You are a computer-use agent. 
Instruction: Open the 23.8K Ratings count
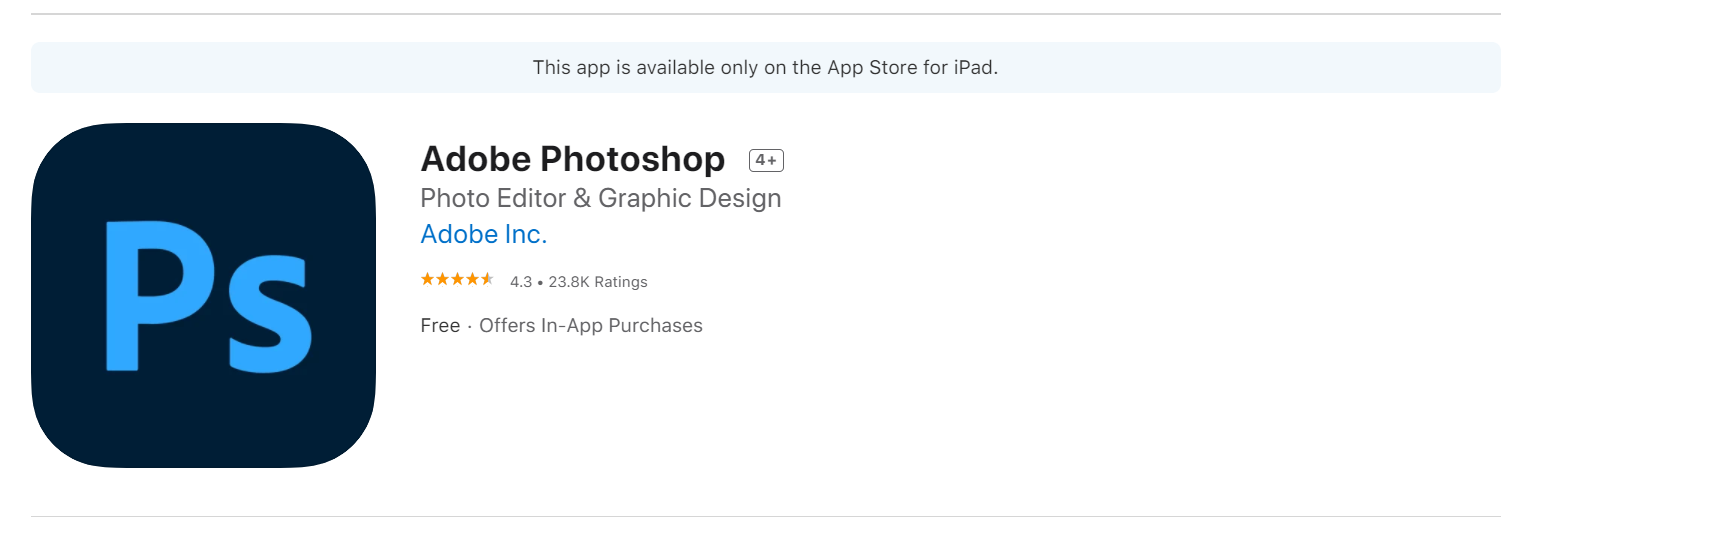coord(597,282)
